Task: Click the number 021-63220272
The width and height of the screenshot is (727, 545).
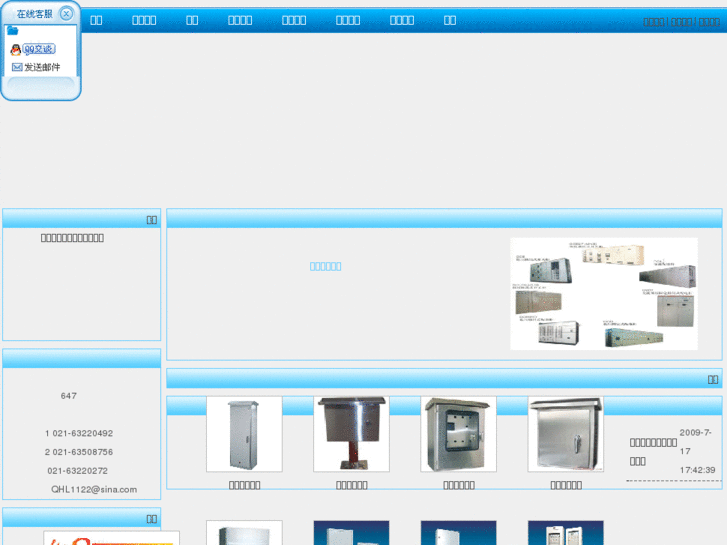Action: click(x=77, y=471)
